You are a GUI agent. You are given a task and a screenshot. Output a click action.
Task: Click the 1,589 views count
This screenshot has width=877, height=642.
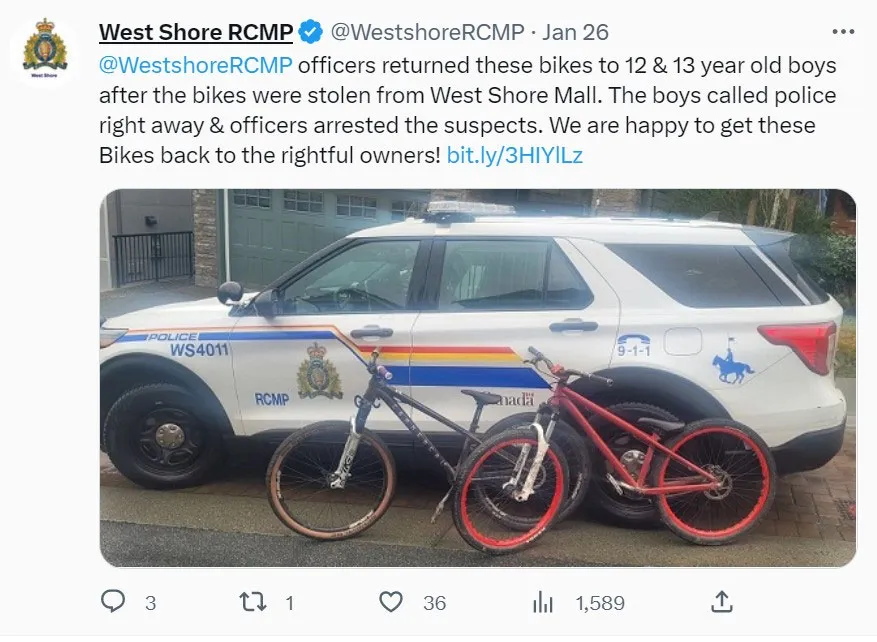click(x=600, y=603)
